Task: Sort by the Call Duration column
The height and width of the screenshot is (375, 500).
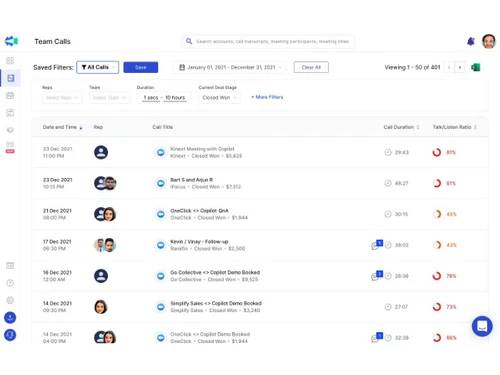Action: point(401,127)
